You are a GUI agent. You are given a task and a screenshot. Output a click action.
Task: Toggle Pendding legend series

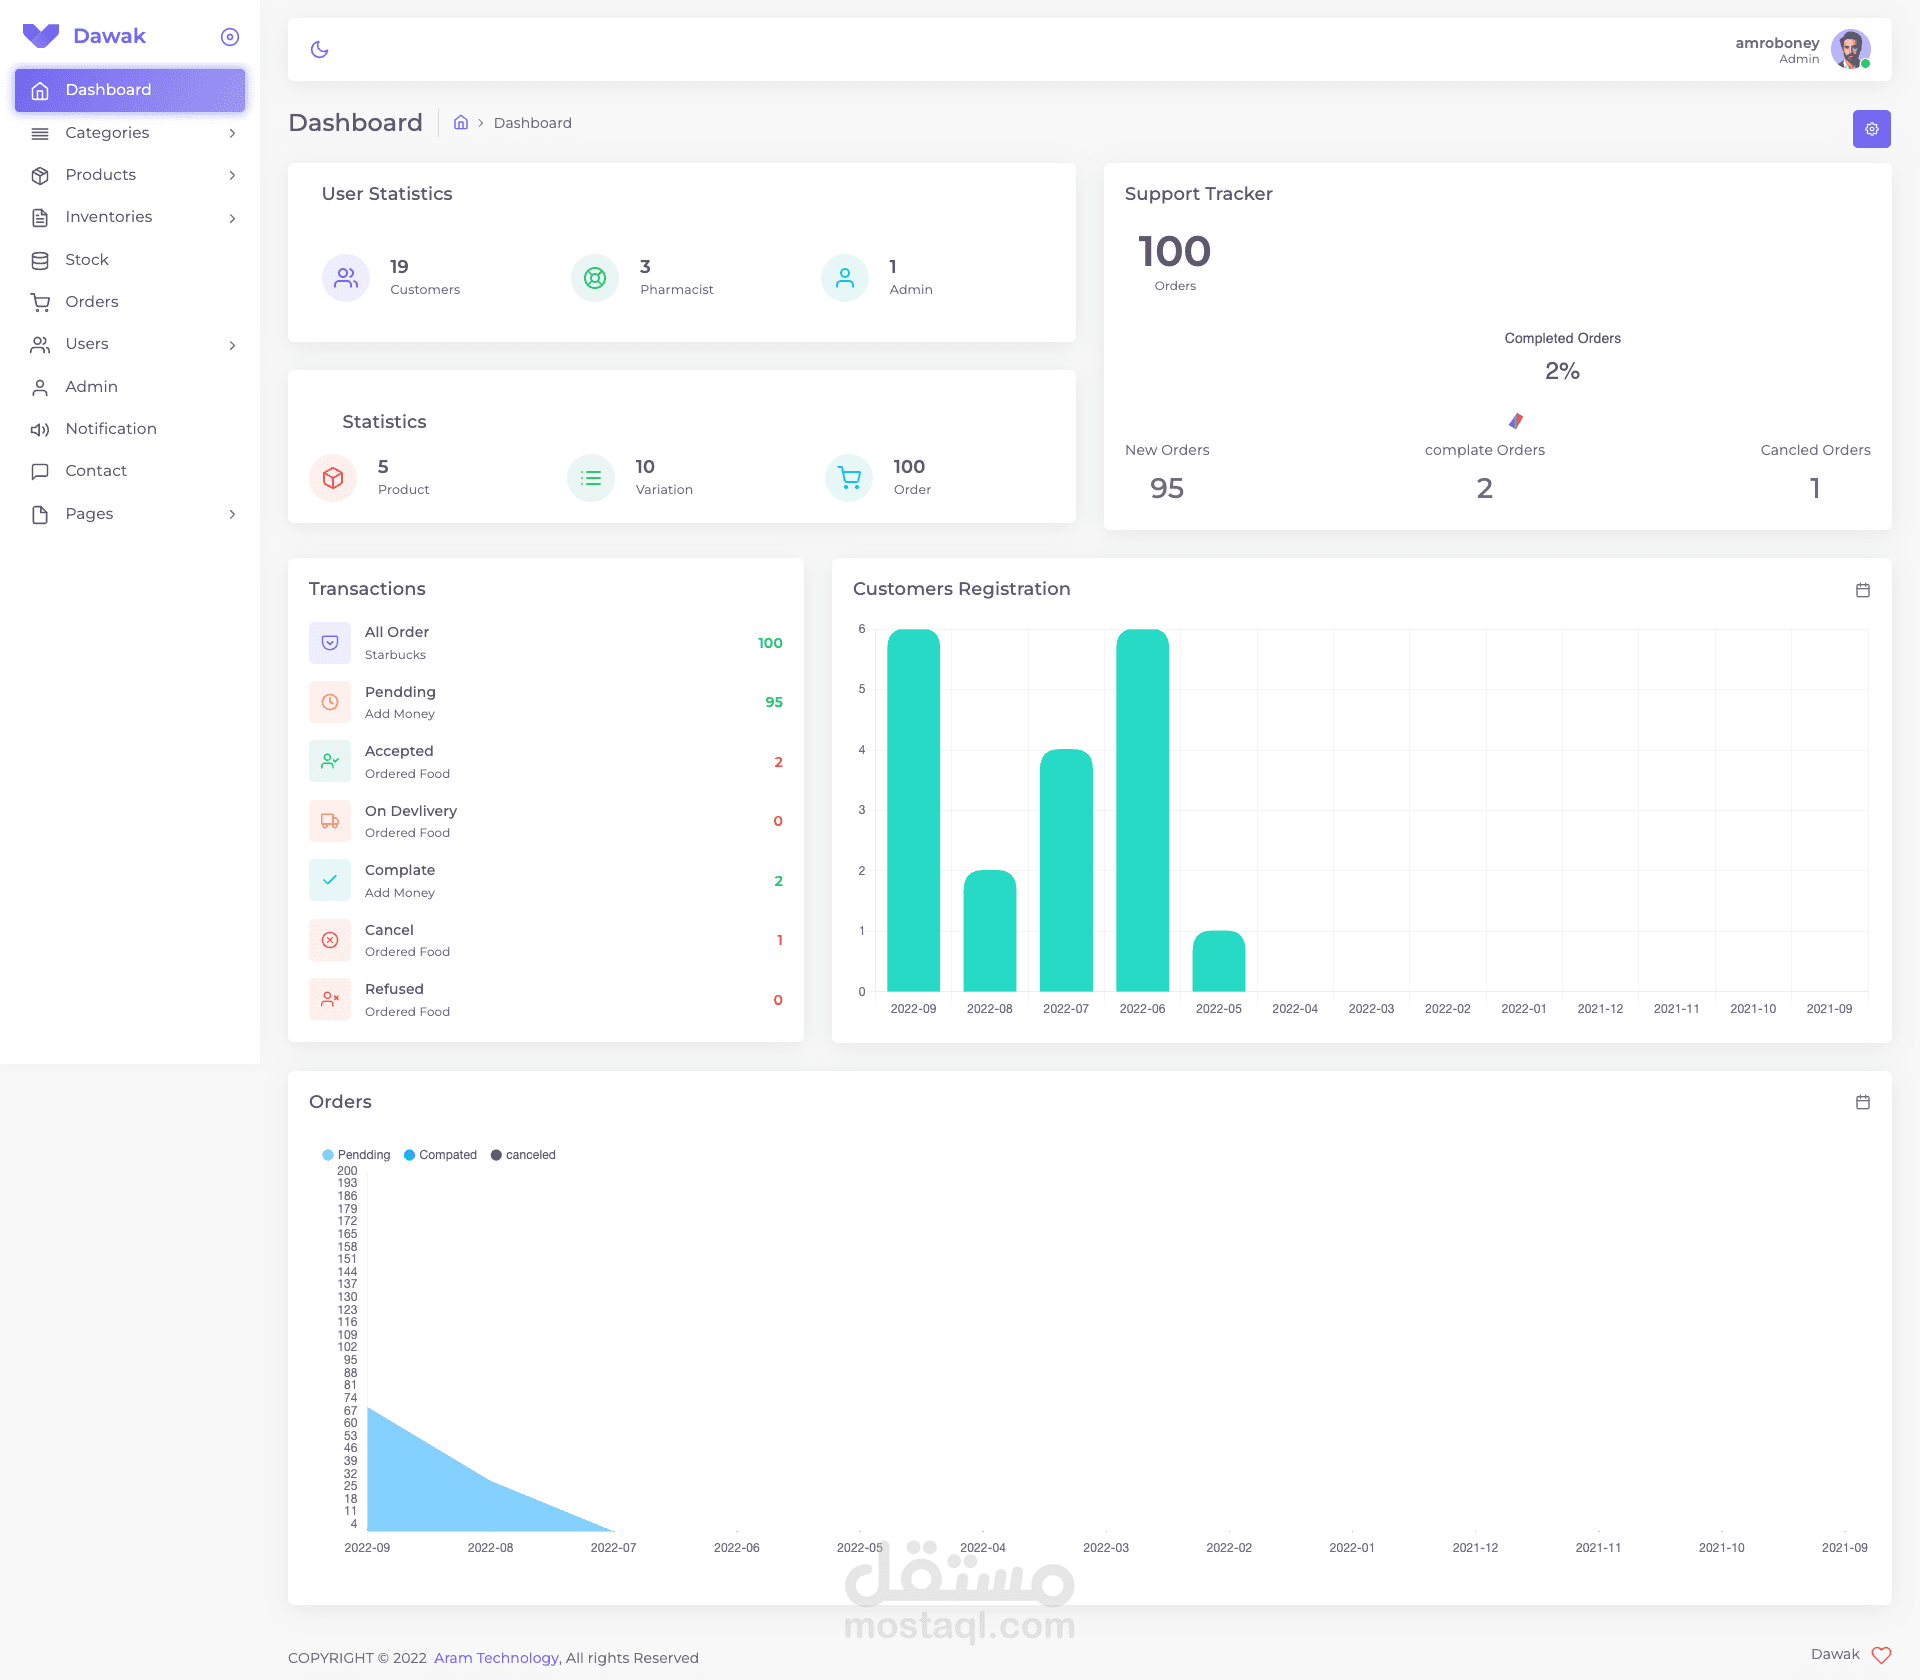(x=356, y=1155)
